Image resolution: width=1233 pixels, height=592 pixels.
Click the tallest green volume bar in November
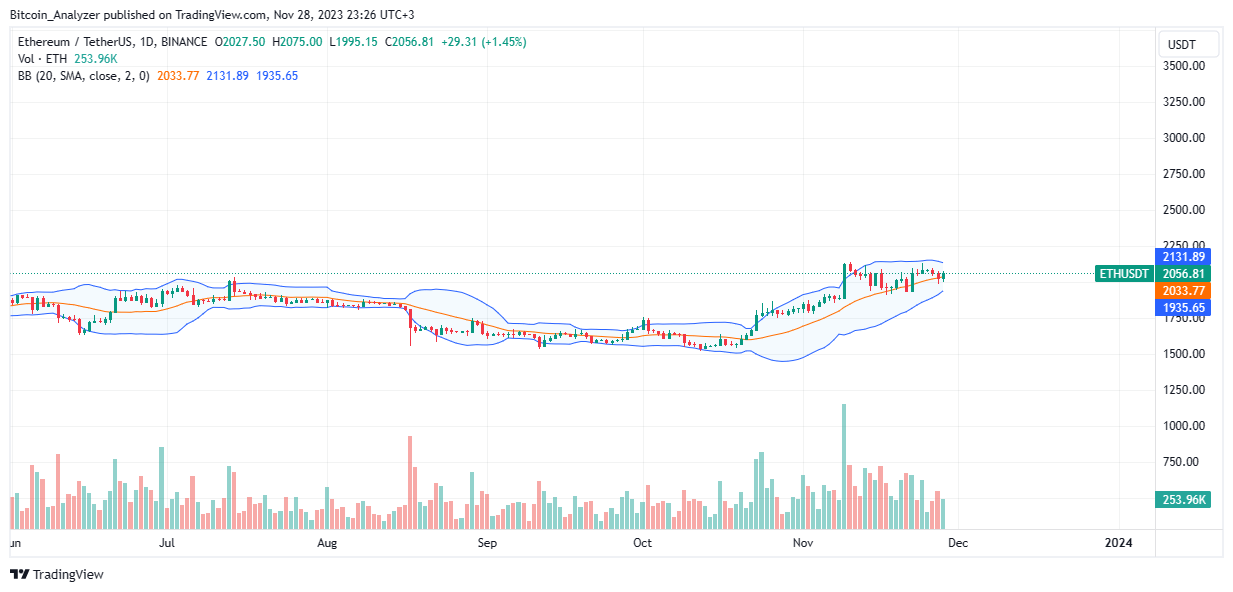(x=844, y=466)
